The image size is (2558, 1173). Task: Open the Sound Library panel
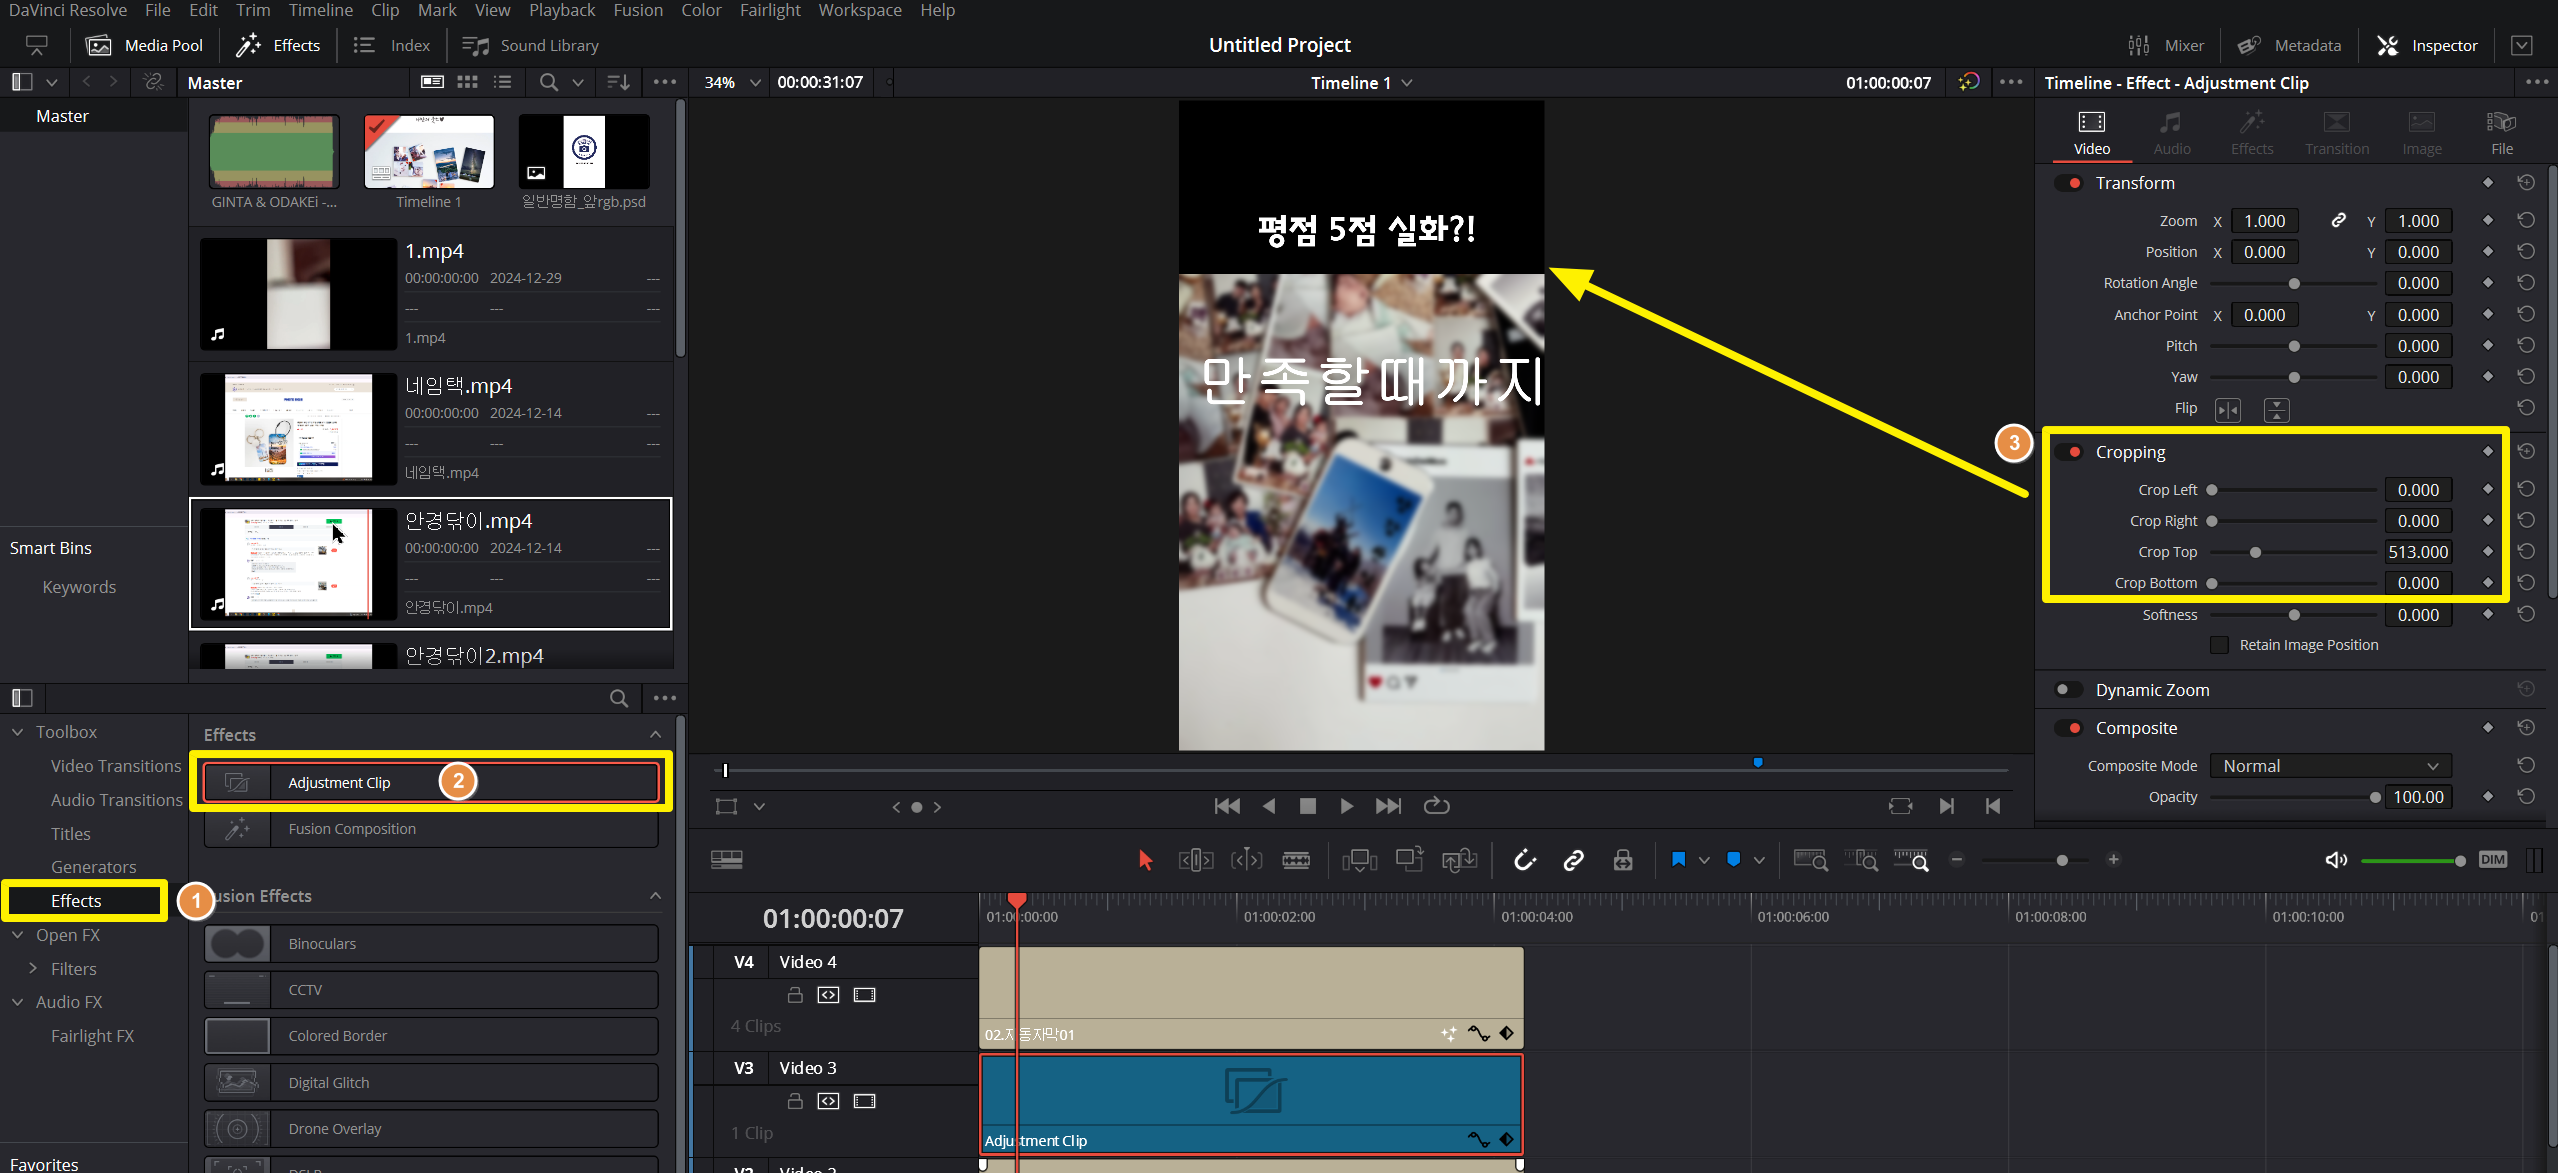pyautogui.click(x=531, y=46)
